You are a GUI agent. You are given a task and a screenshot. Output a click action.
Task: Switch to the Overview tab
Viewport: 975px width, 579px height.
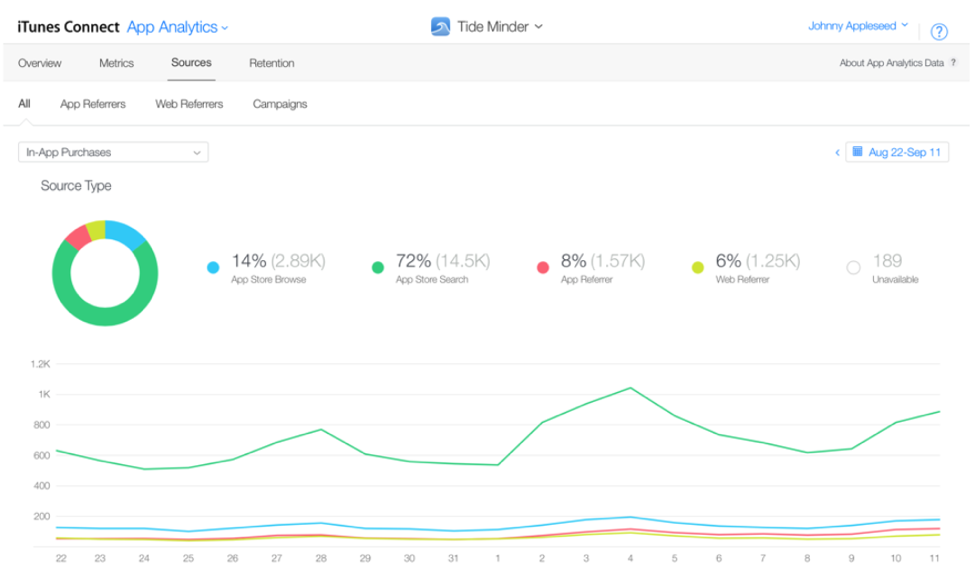tap(40, 63)
